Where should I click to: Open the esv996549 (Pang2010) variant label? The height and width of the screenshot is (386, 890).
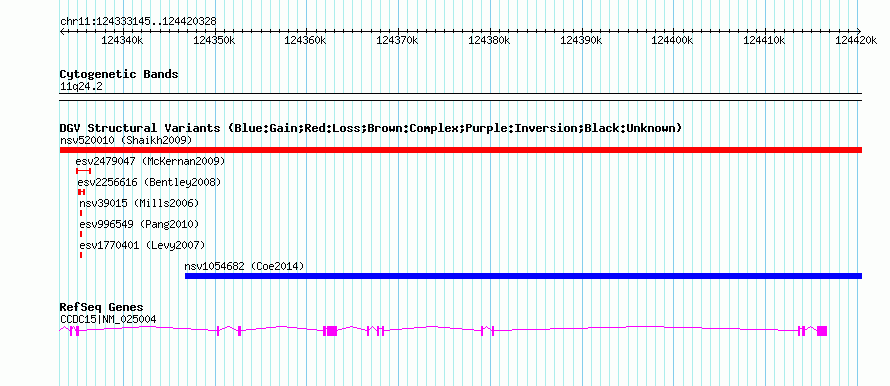(x=139, y=224)
